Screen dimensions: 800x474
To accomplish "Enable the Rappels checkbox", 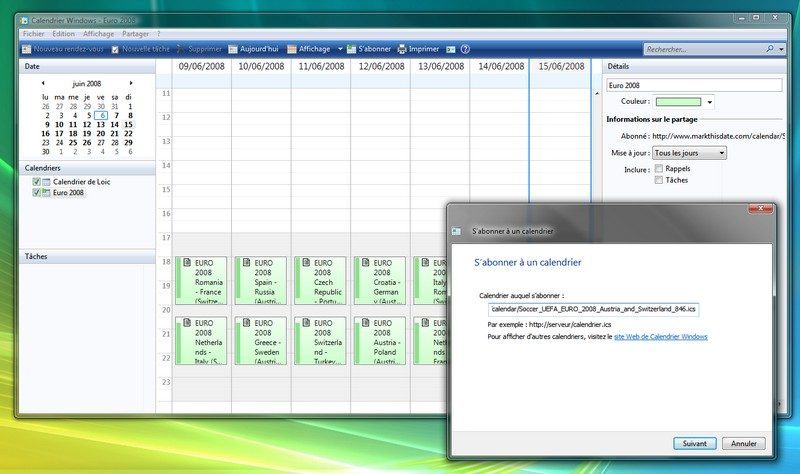I will coord(658,169).
